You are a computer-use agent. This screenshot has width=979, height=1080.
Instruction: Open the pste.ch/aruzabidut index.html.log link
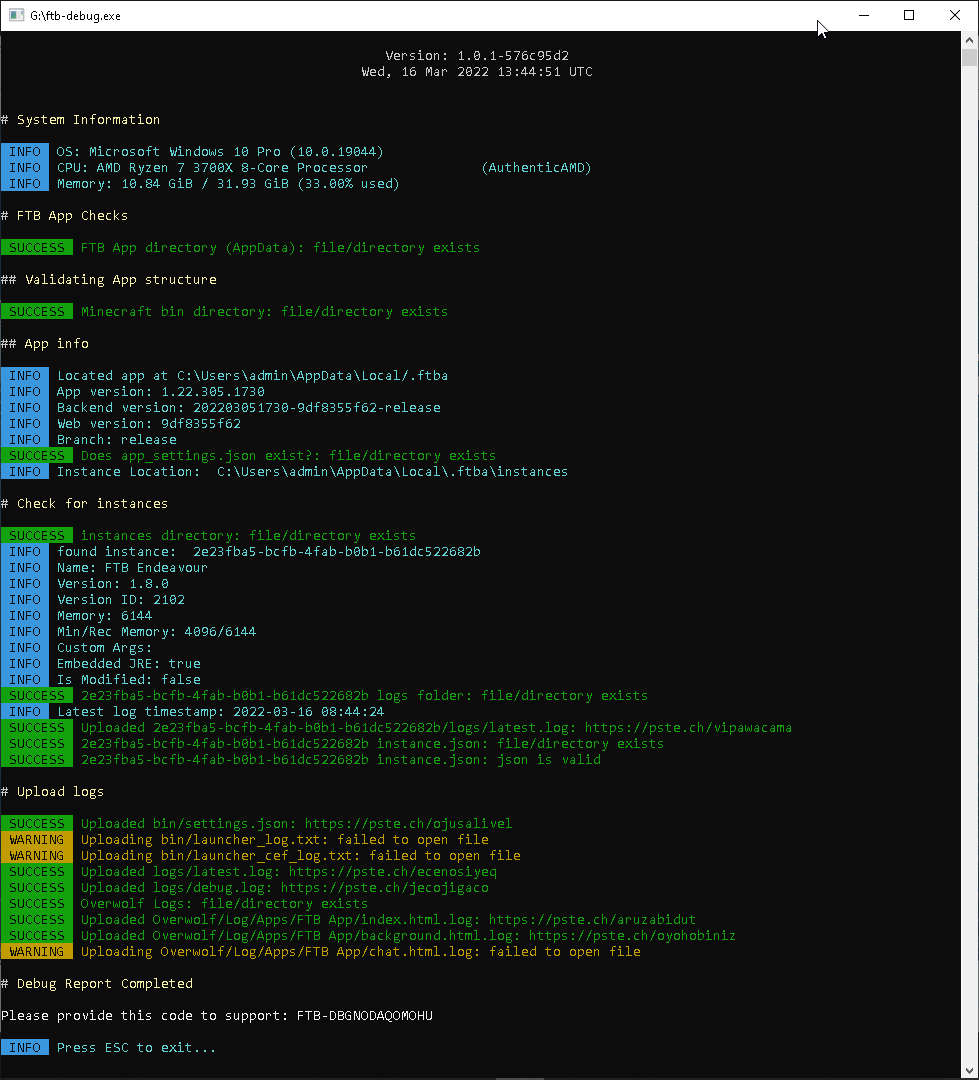coord(592,920)
